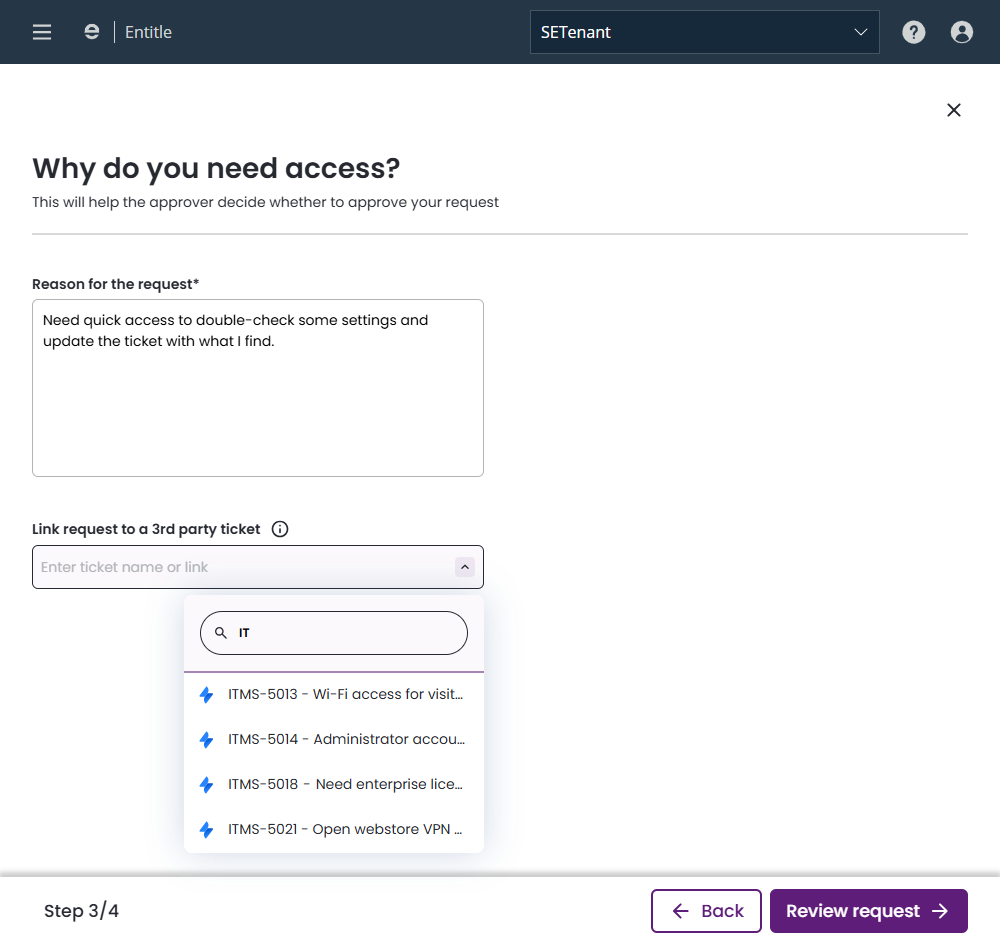Close the access request dialog
The height and width of the screenshot is (945, 1000).
[953, 110]
